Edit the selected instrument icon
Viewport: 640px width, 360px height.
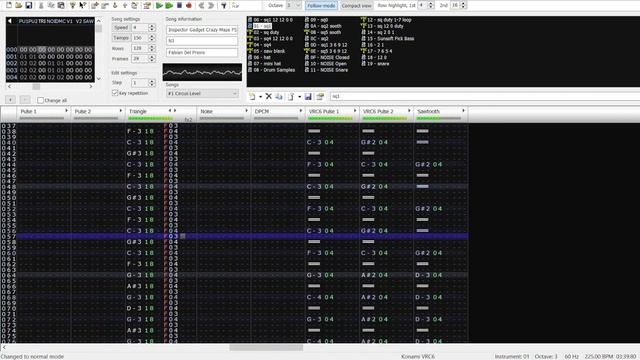pos(320,96)
